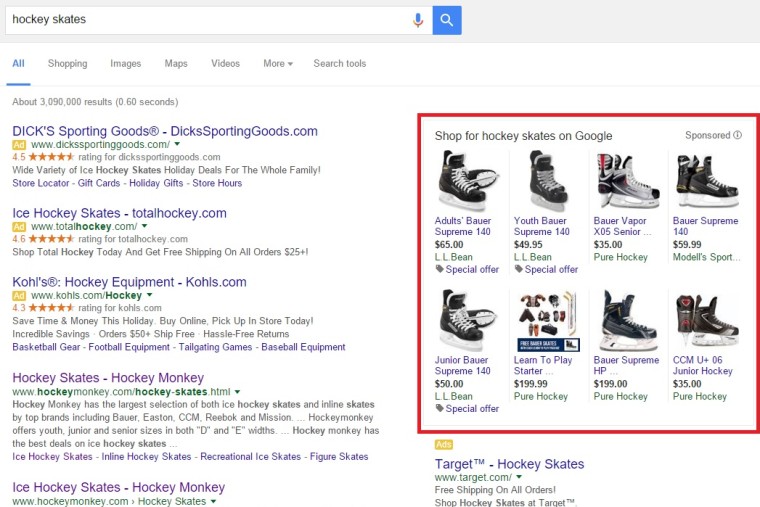Open Ice Hockey Skates - Hockey Monkey result
Viewport: 760px width, 507px height.
(119, 487)
